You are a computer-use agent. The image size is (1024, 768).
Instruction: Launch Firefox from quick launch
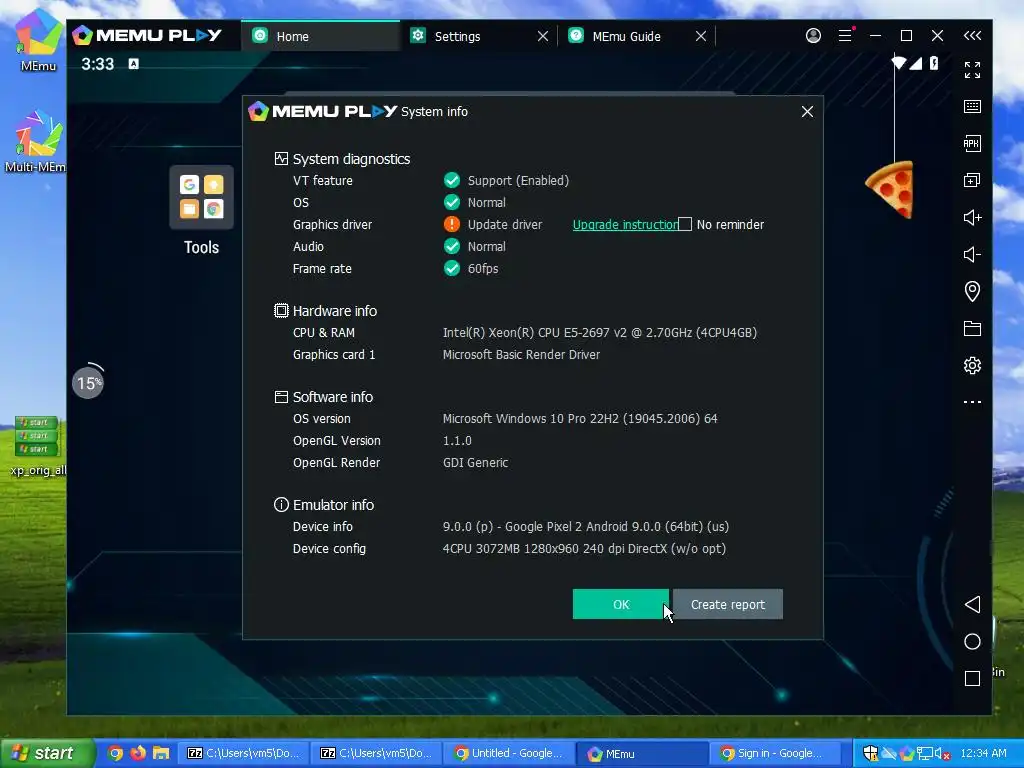click(138, 753)
